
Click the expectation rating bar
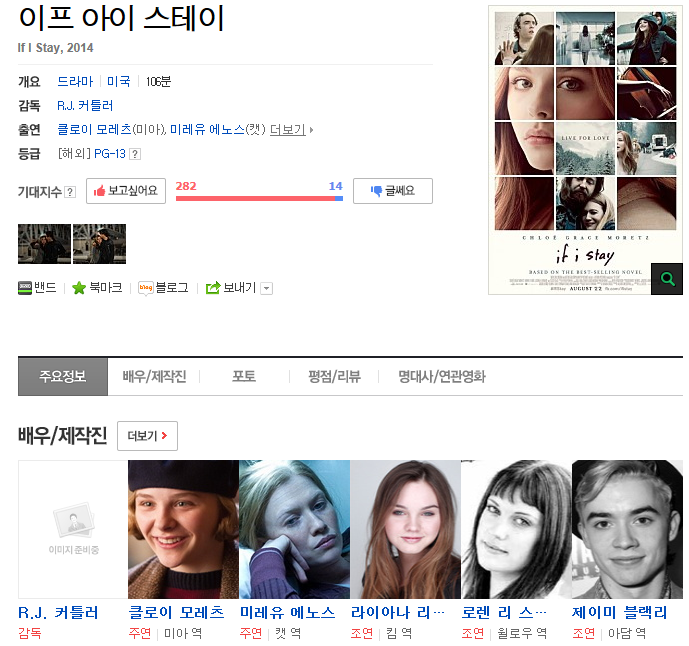coord(259,198)
